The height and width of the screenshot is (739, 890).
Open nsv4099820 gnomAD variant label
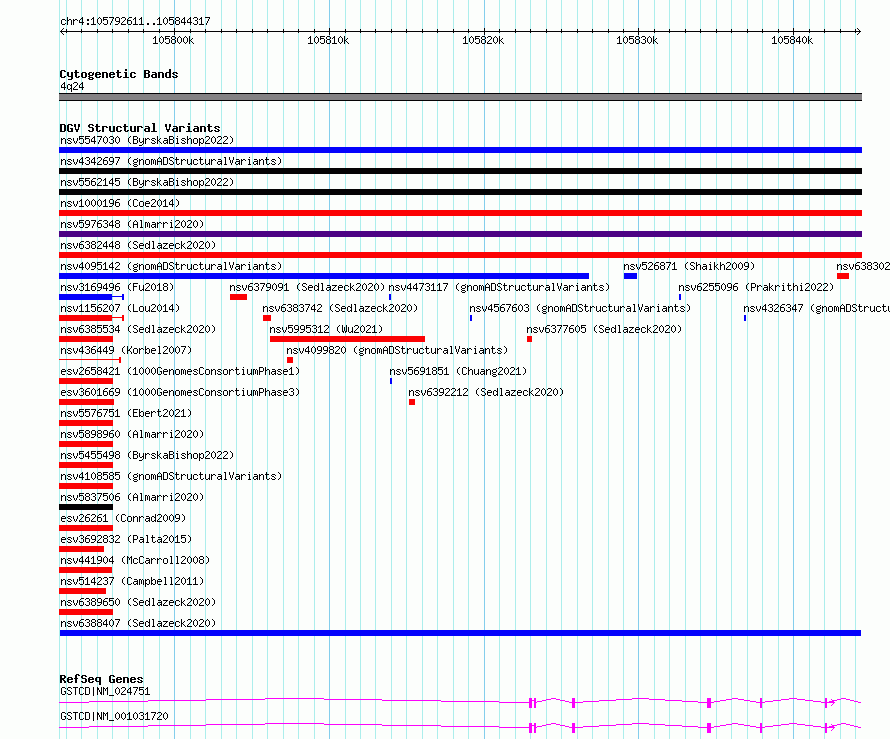(x=397, y=350)
